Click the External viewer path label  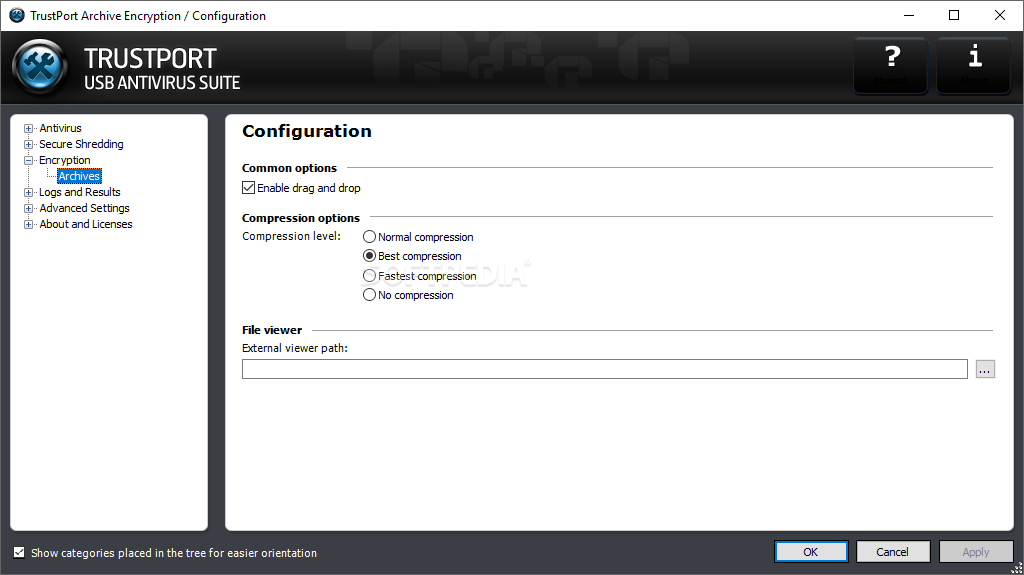tap(295, 348)
